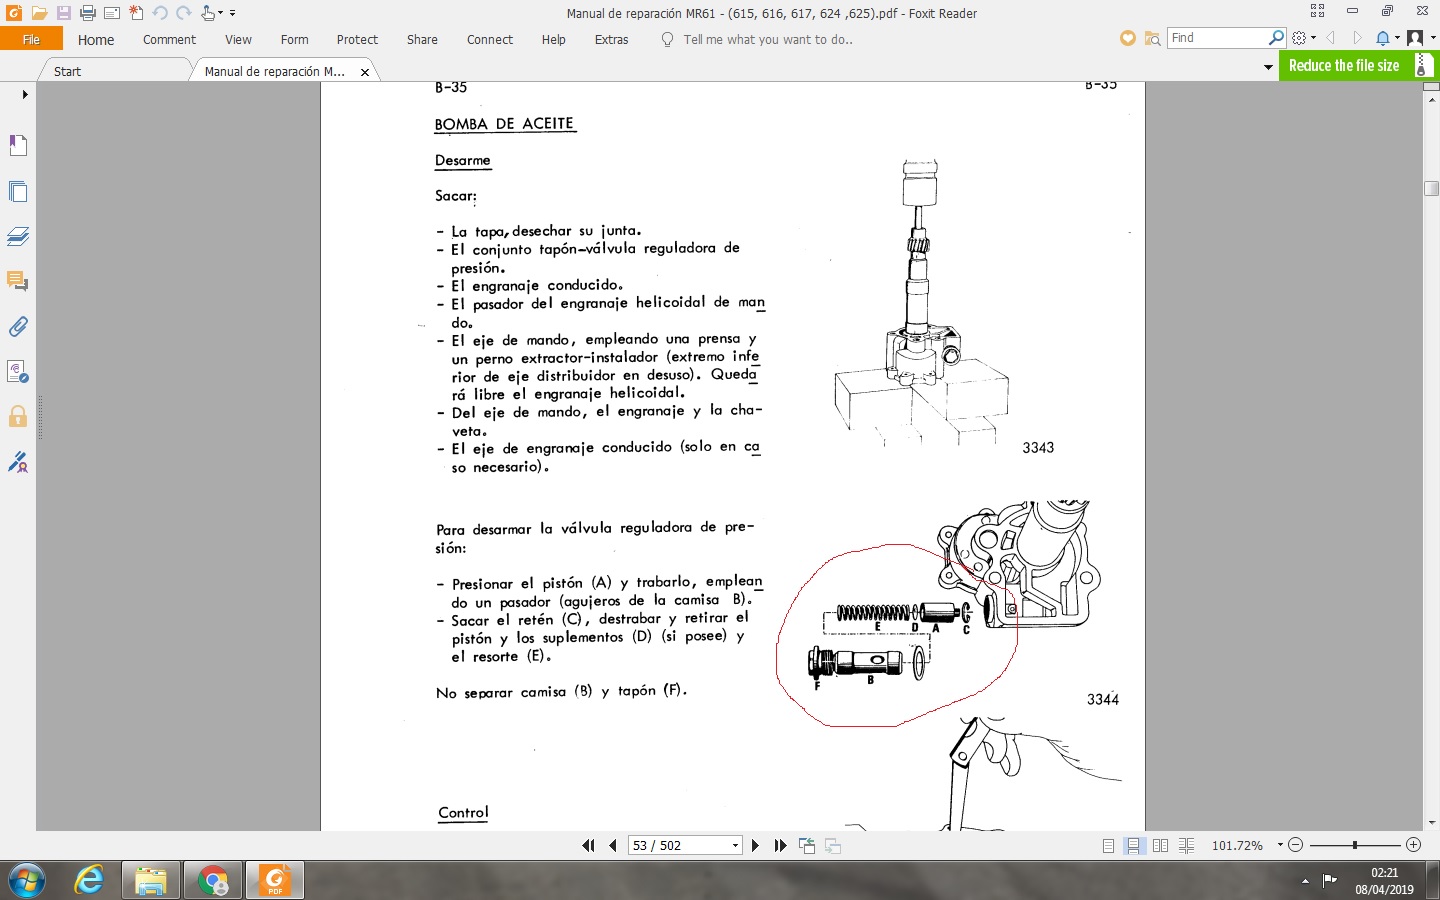Image resolution: width=1440 pixels, height=900 pixels.
Task: Click the 'Reduce the file size' banner
Action: 1357,66
